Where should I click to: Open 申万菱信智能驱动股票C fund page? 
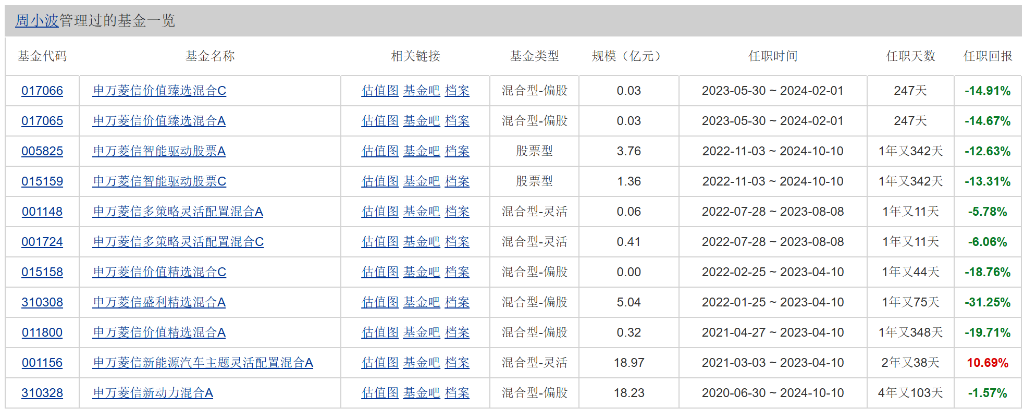pyautogui.click(x=159, y=181)
